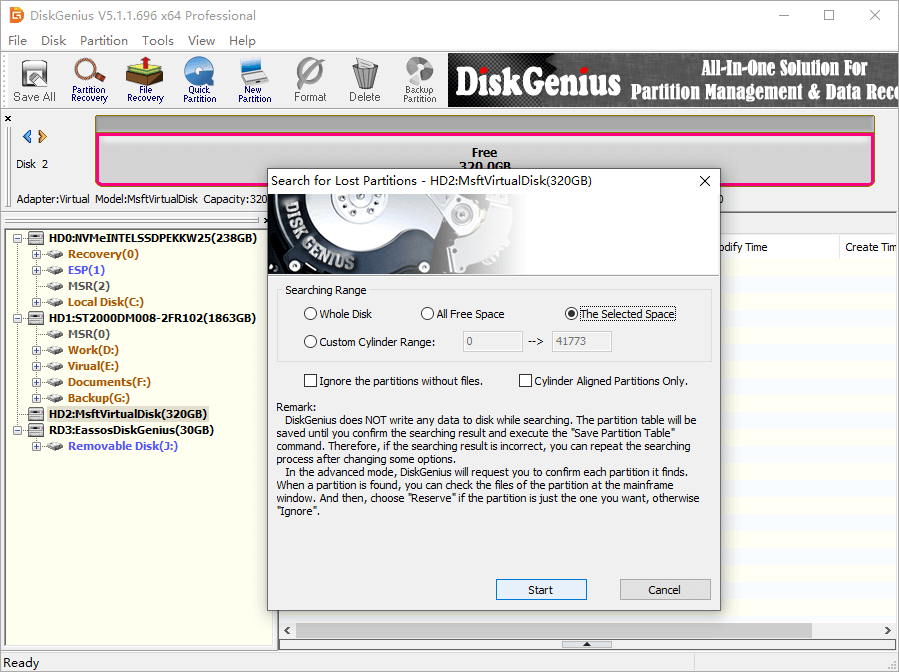Open the Partition menu

click(x=104, y=41)
